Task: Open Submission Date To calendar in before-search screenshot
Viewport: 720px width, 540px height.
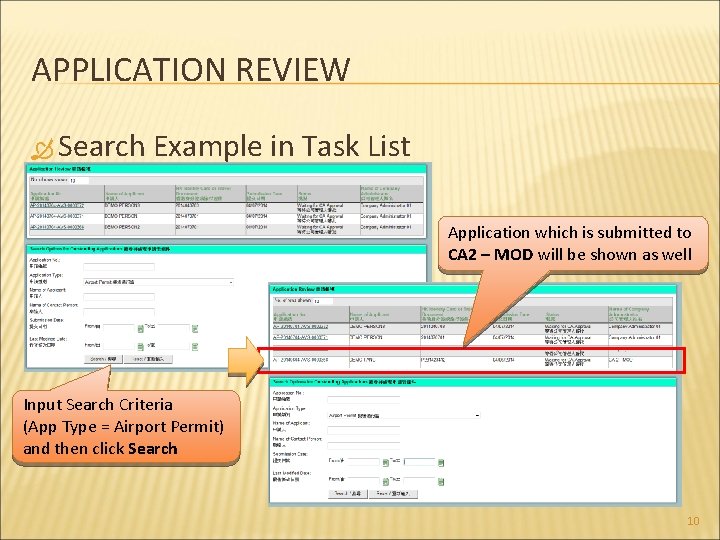Action: click(x=195, y=328)
